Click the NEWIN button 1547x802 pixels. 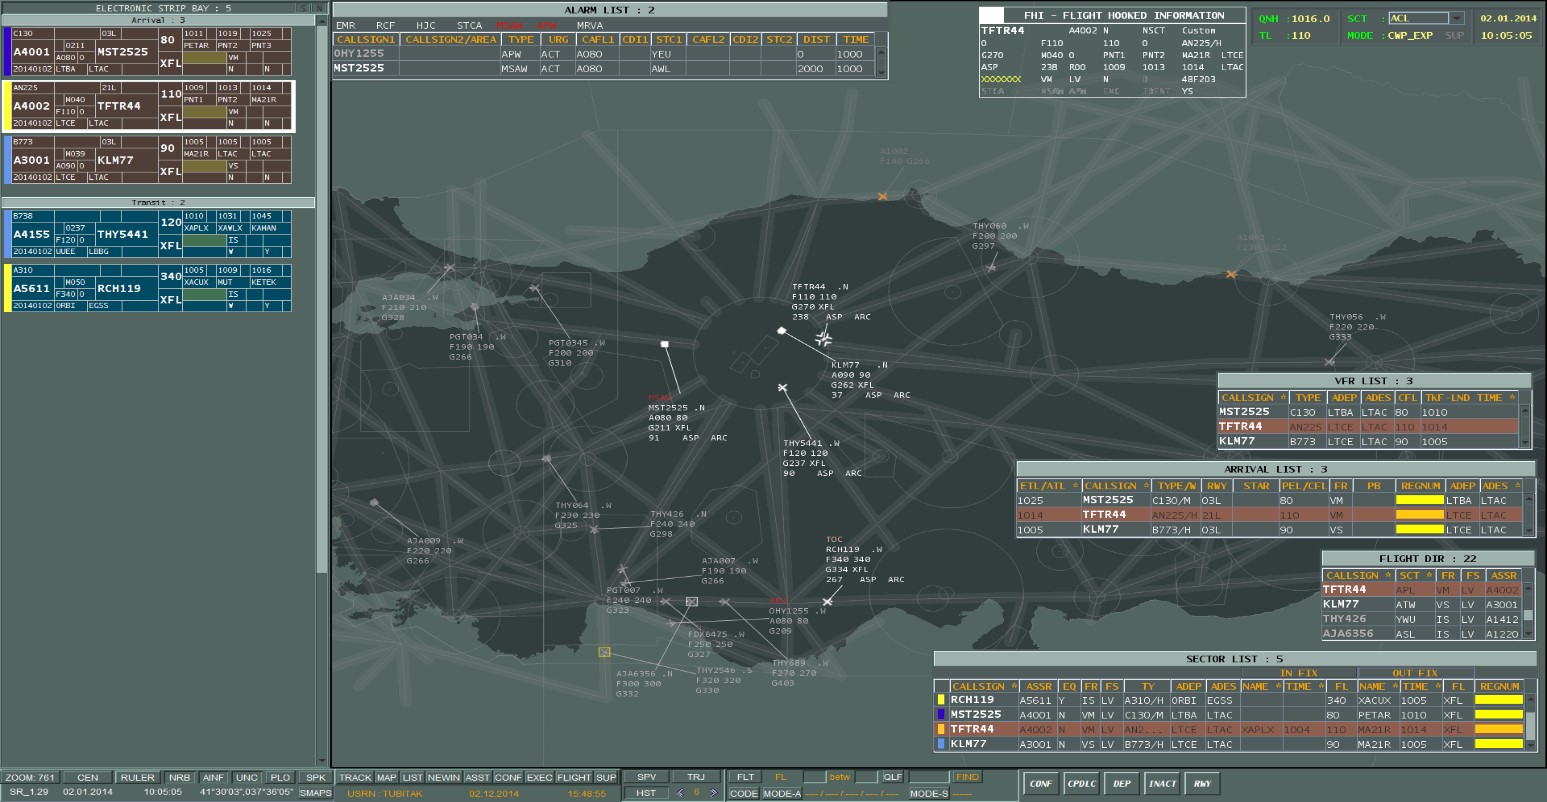[444, 777]
